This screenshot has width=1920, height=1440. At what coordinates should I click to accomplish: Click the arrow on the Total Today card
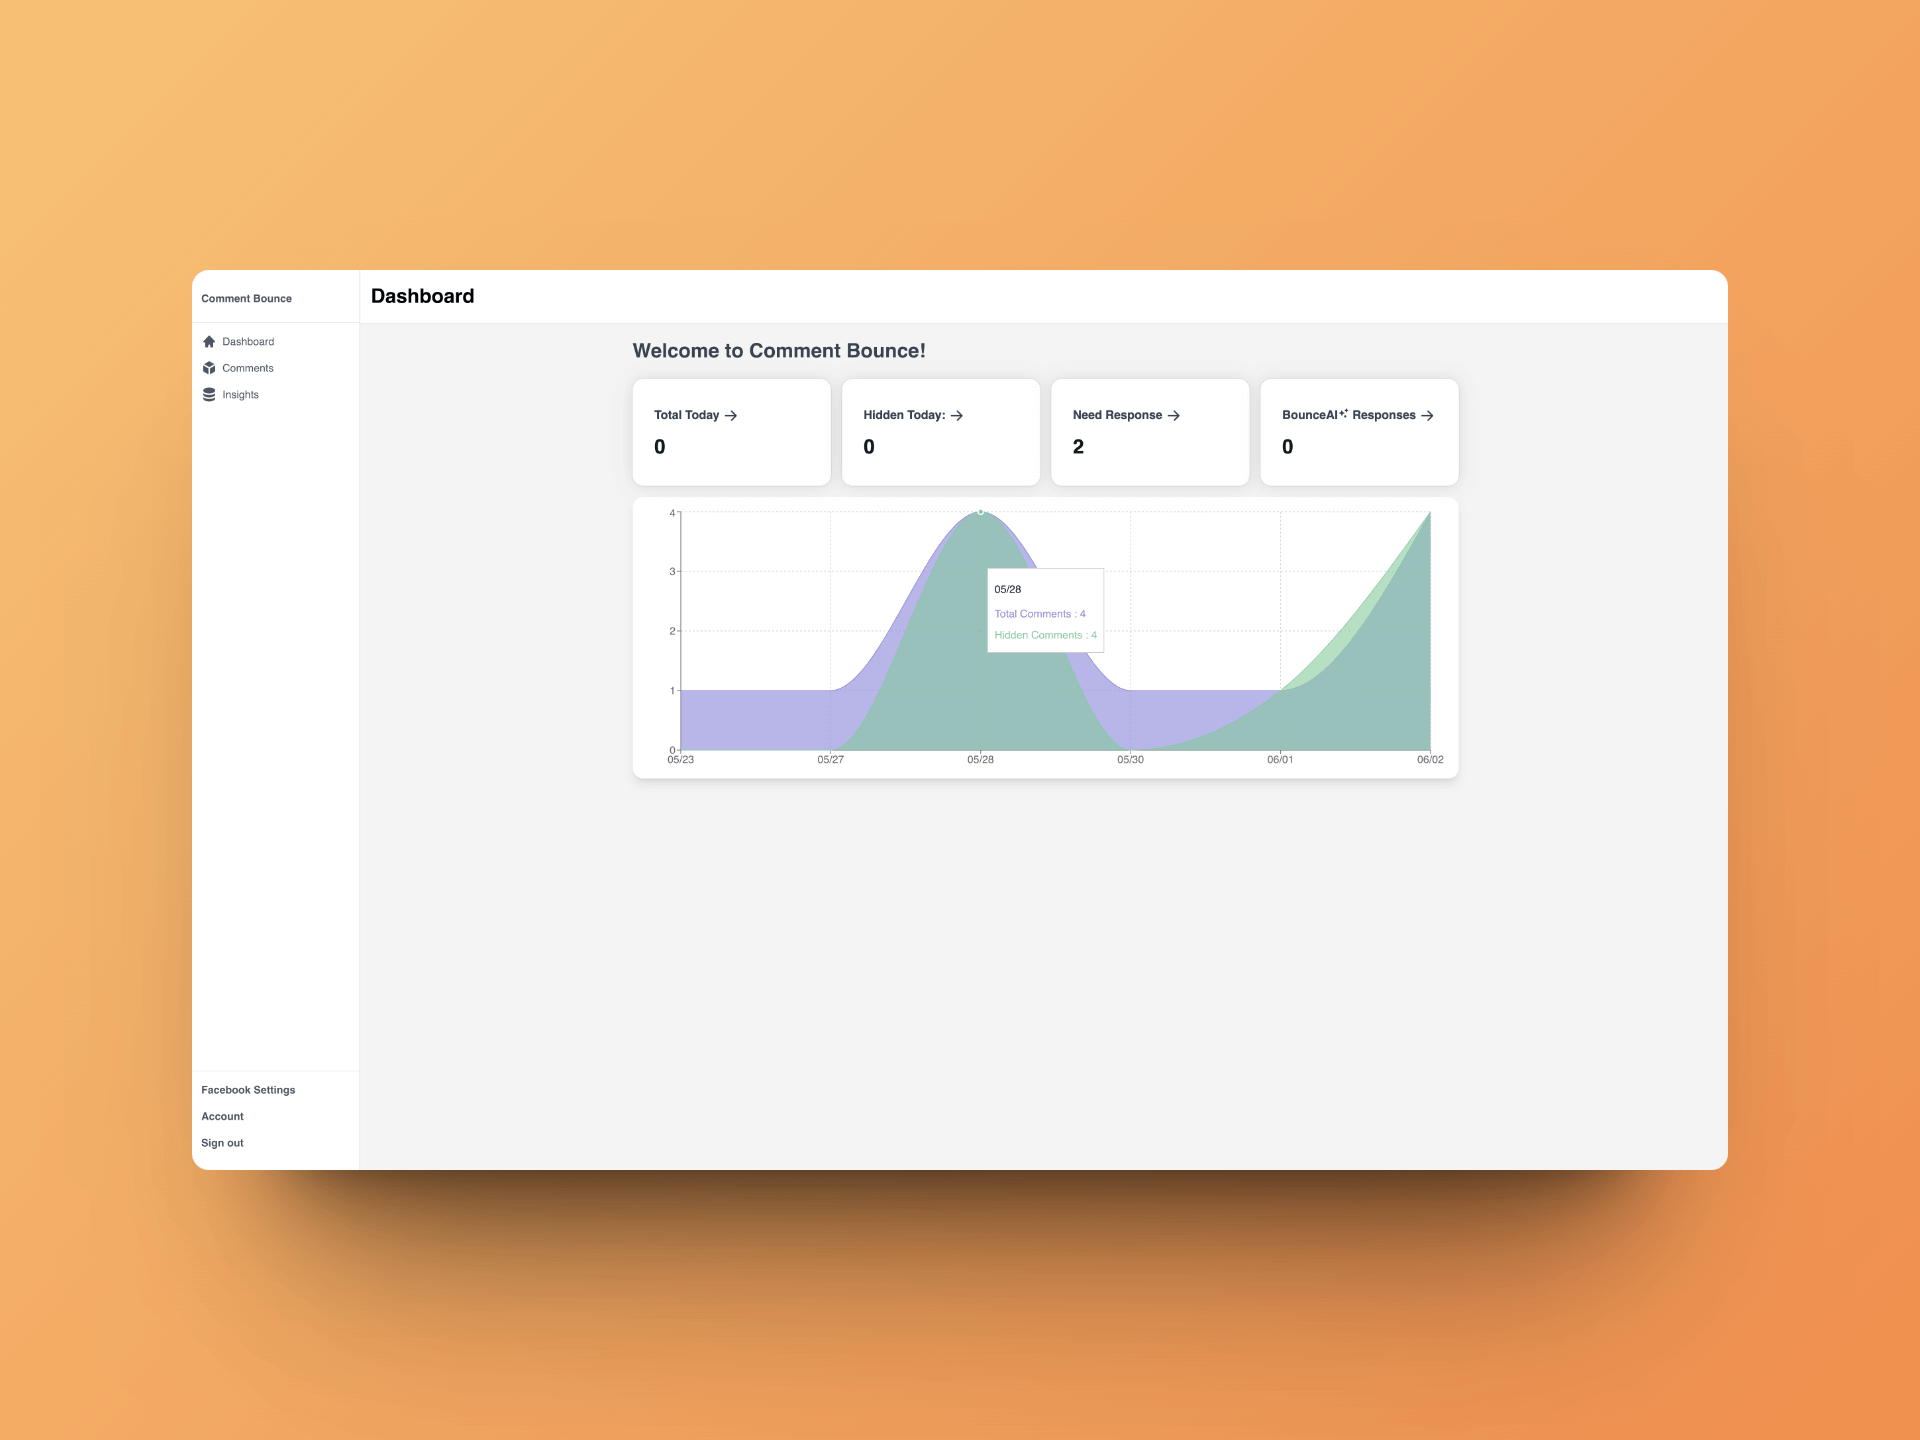coord(733,416)
